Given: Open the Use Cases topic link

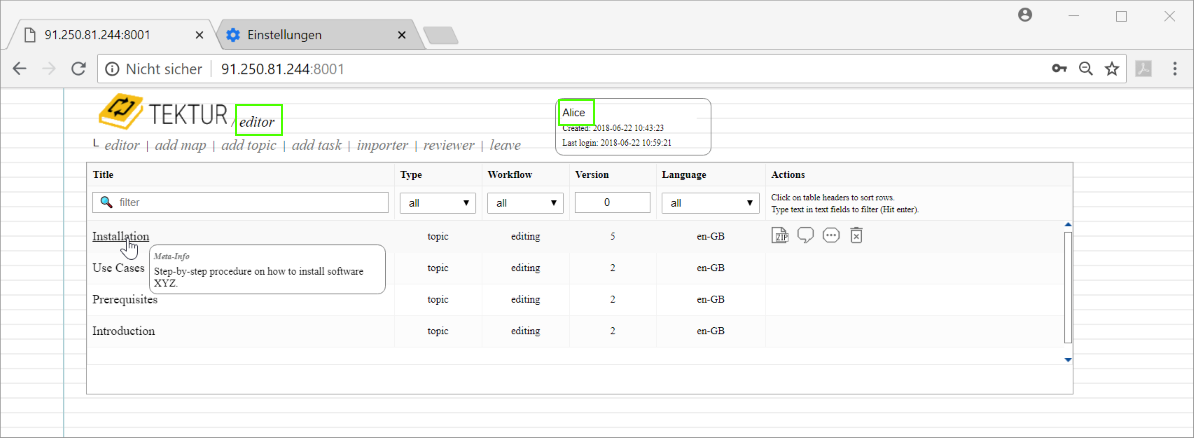Looking at the screenshot, I should pos(118,269).
